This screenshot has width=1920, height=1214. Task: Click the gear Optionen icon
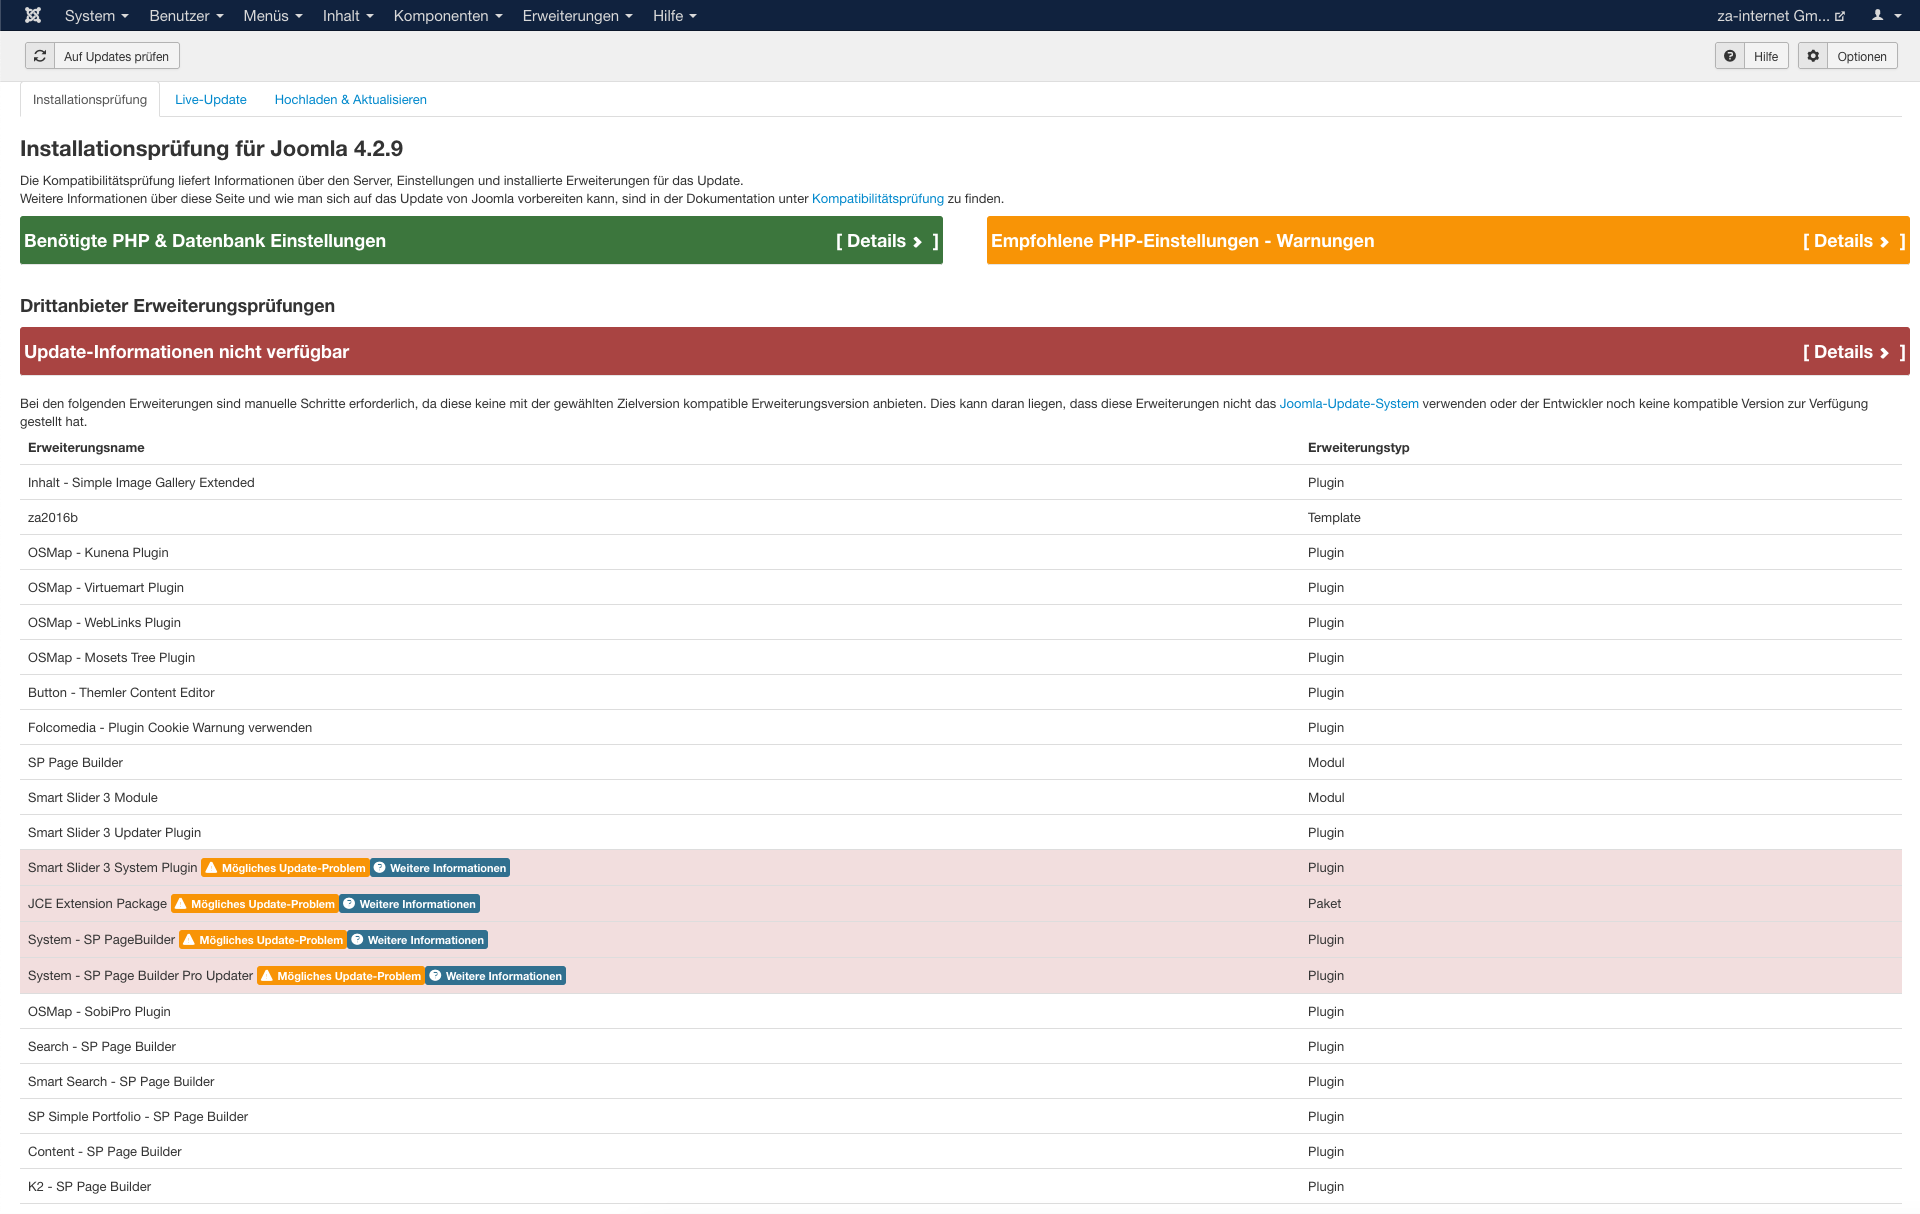pyautogui.click(x=1813, y=56)
